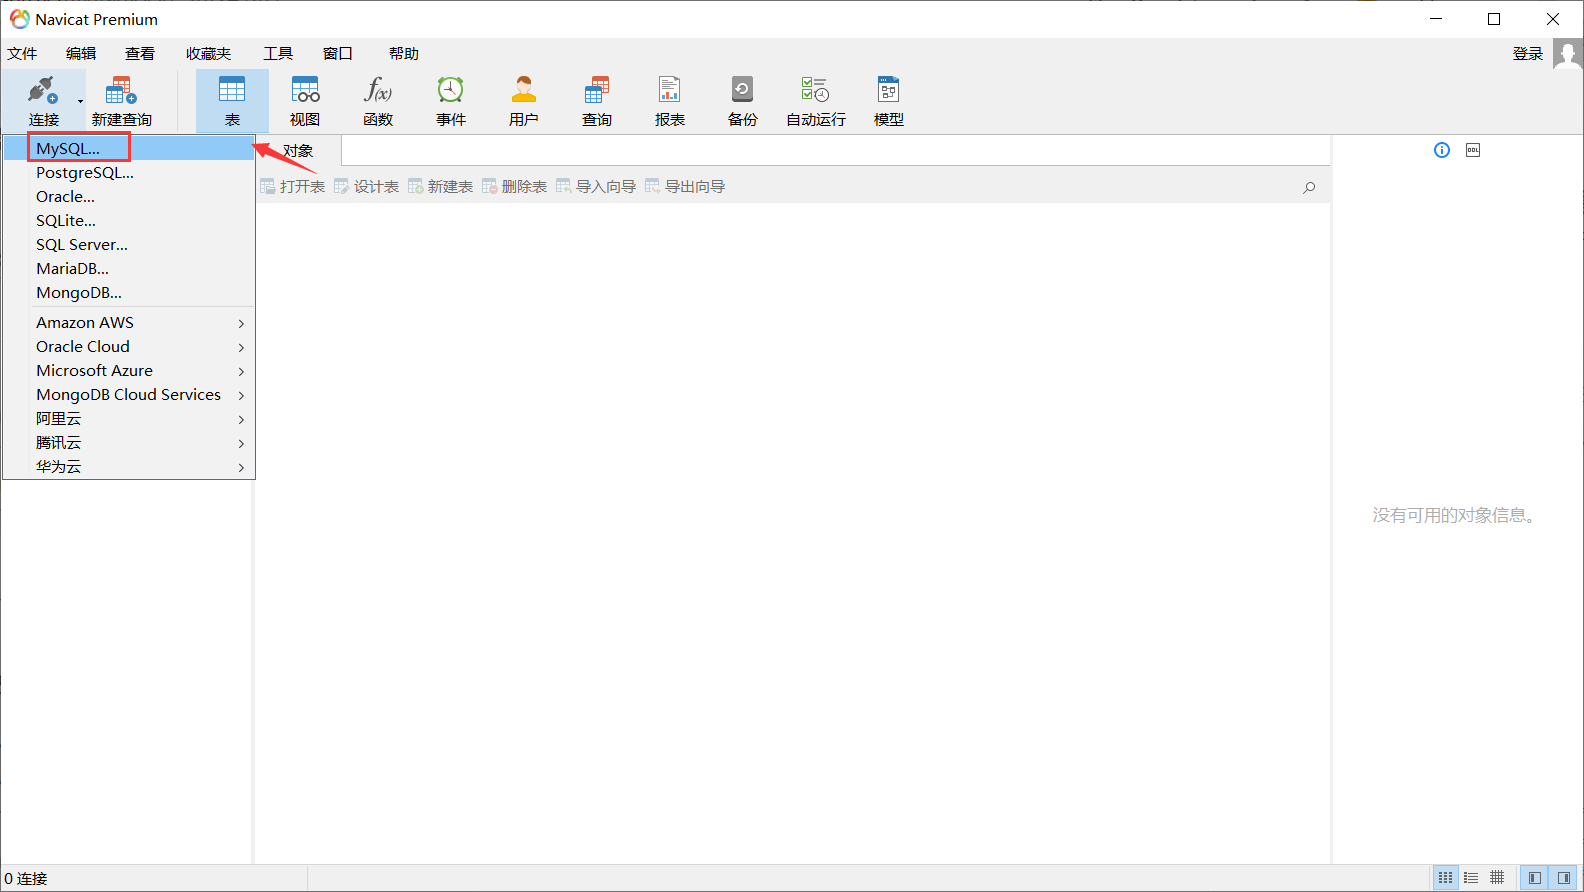This screenshot has width=1584, height=892.
Task: Click the 登录 login link
Action: click(1527, 54)
